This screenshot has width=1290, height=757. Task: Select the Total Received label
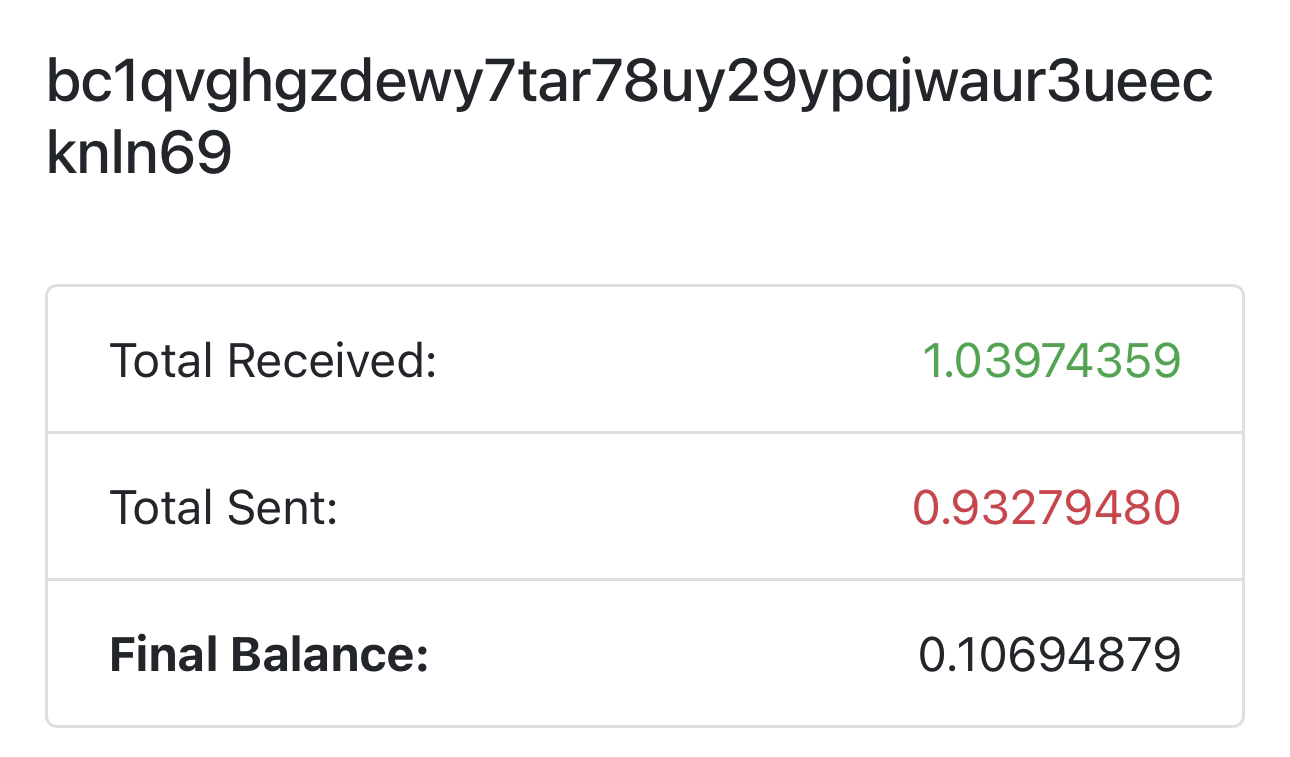[x=273, y=360]
